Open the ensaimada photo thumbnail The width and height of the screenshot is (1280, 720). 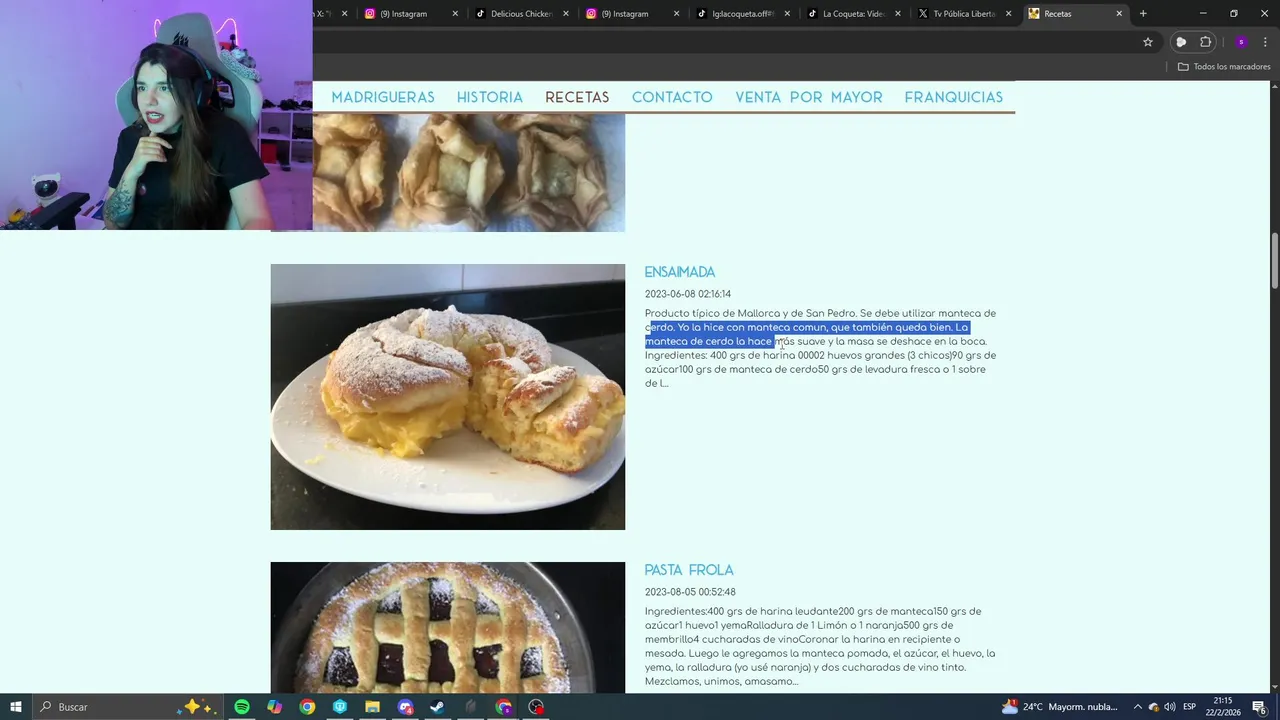(448, 397)
